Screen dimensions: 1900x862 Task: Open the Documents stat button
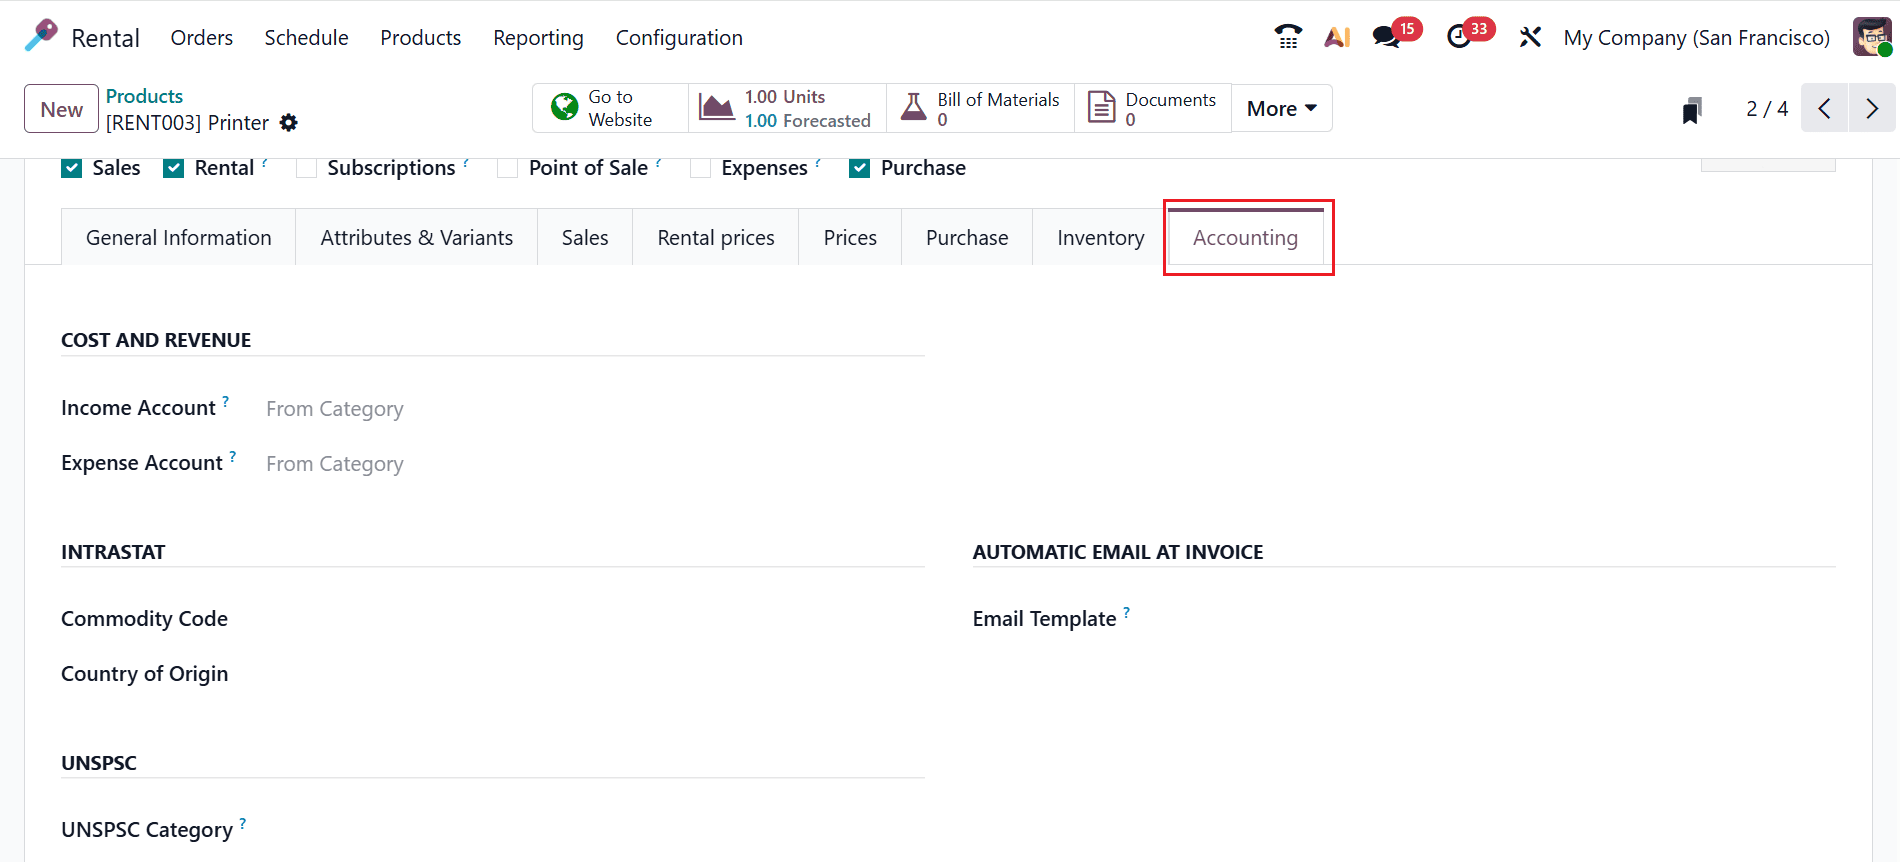point(1153,108)
